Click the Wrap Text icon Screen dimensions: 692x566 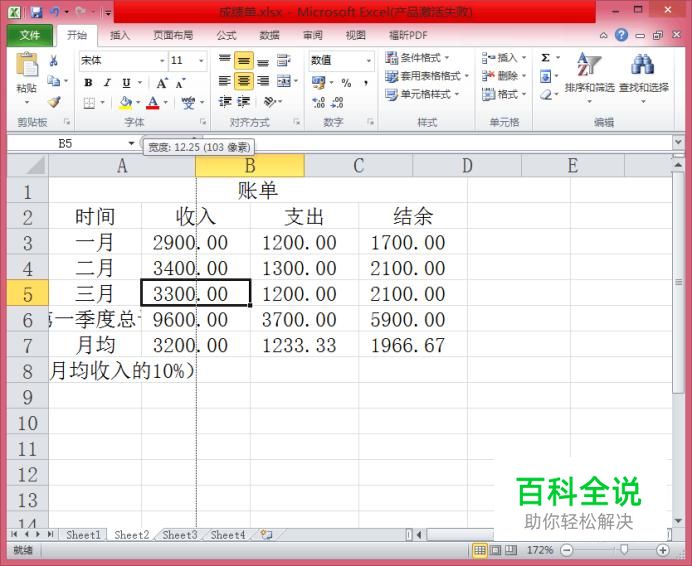click(283, 60)
